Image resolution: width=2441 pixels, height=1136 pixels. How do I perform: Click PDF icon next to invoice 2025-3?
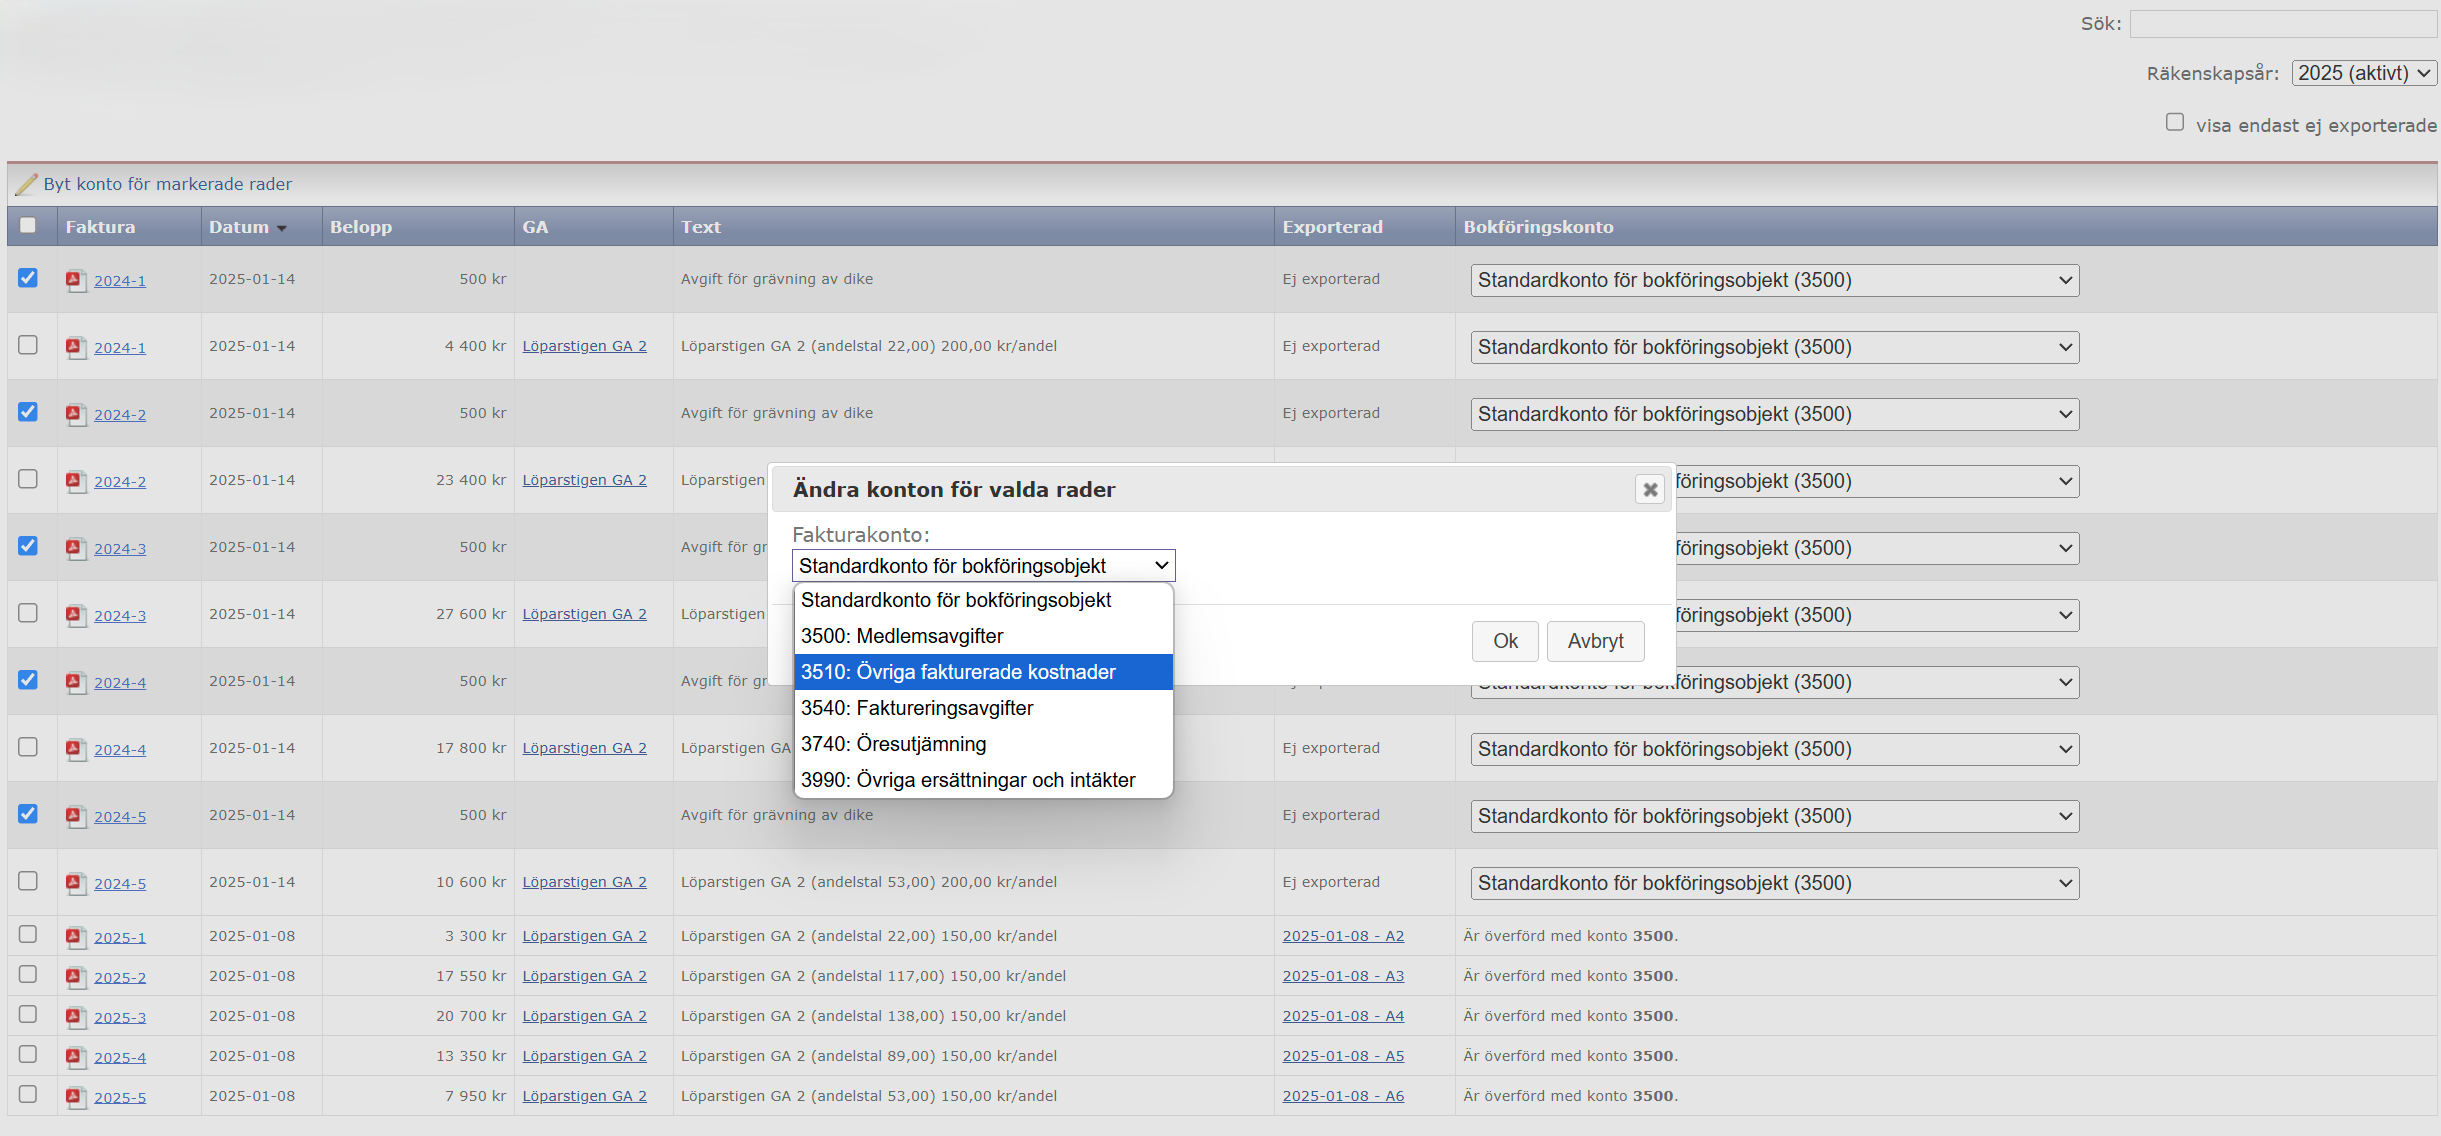[x=75, y=1017]
